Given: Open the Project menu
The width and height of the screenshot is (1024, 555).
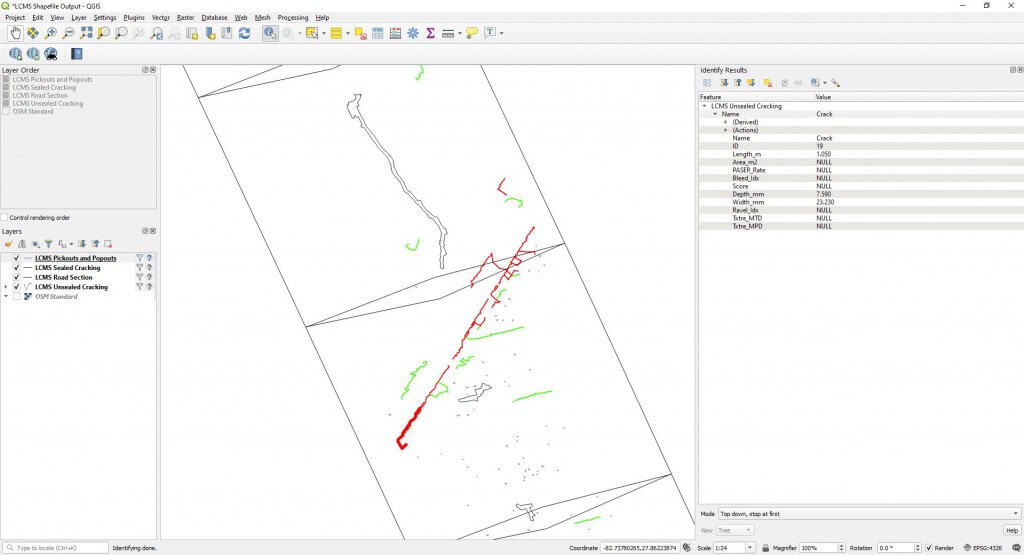Looking at the screenshot, I should pos(15,18).
